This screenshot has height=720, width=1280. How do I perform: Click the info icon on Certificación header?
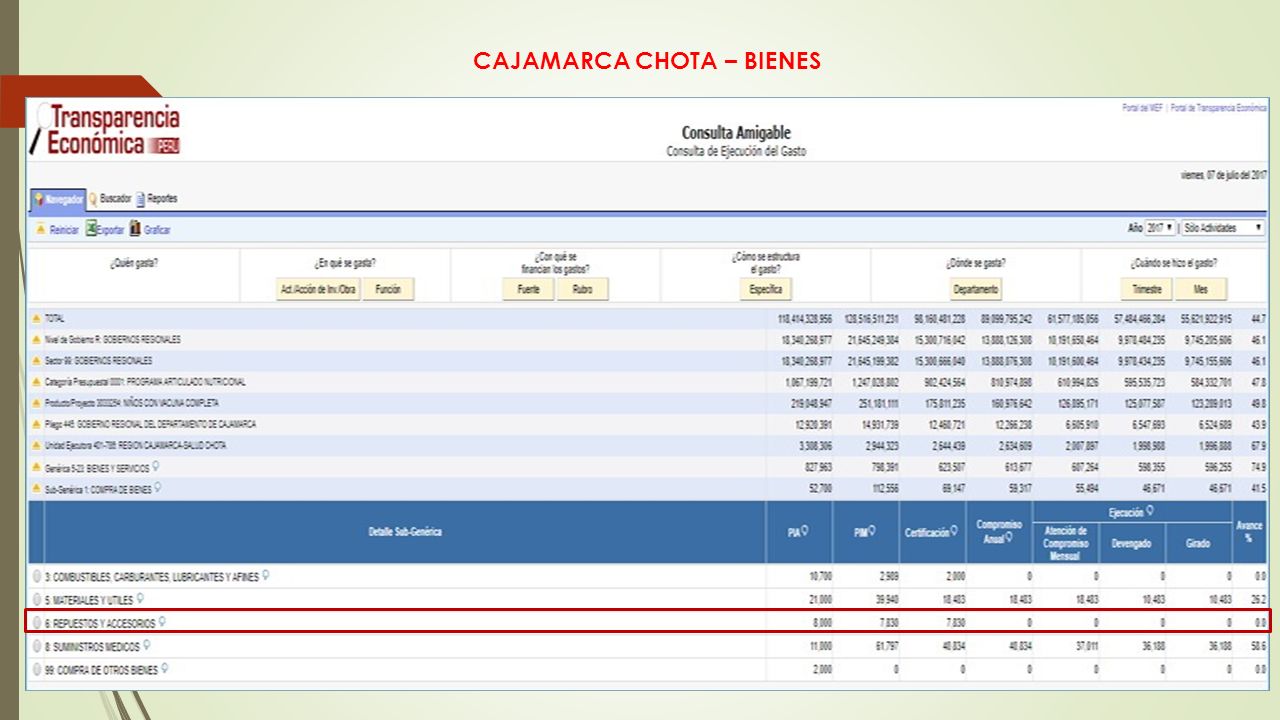click(x=954, y=532)
